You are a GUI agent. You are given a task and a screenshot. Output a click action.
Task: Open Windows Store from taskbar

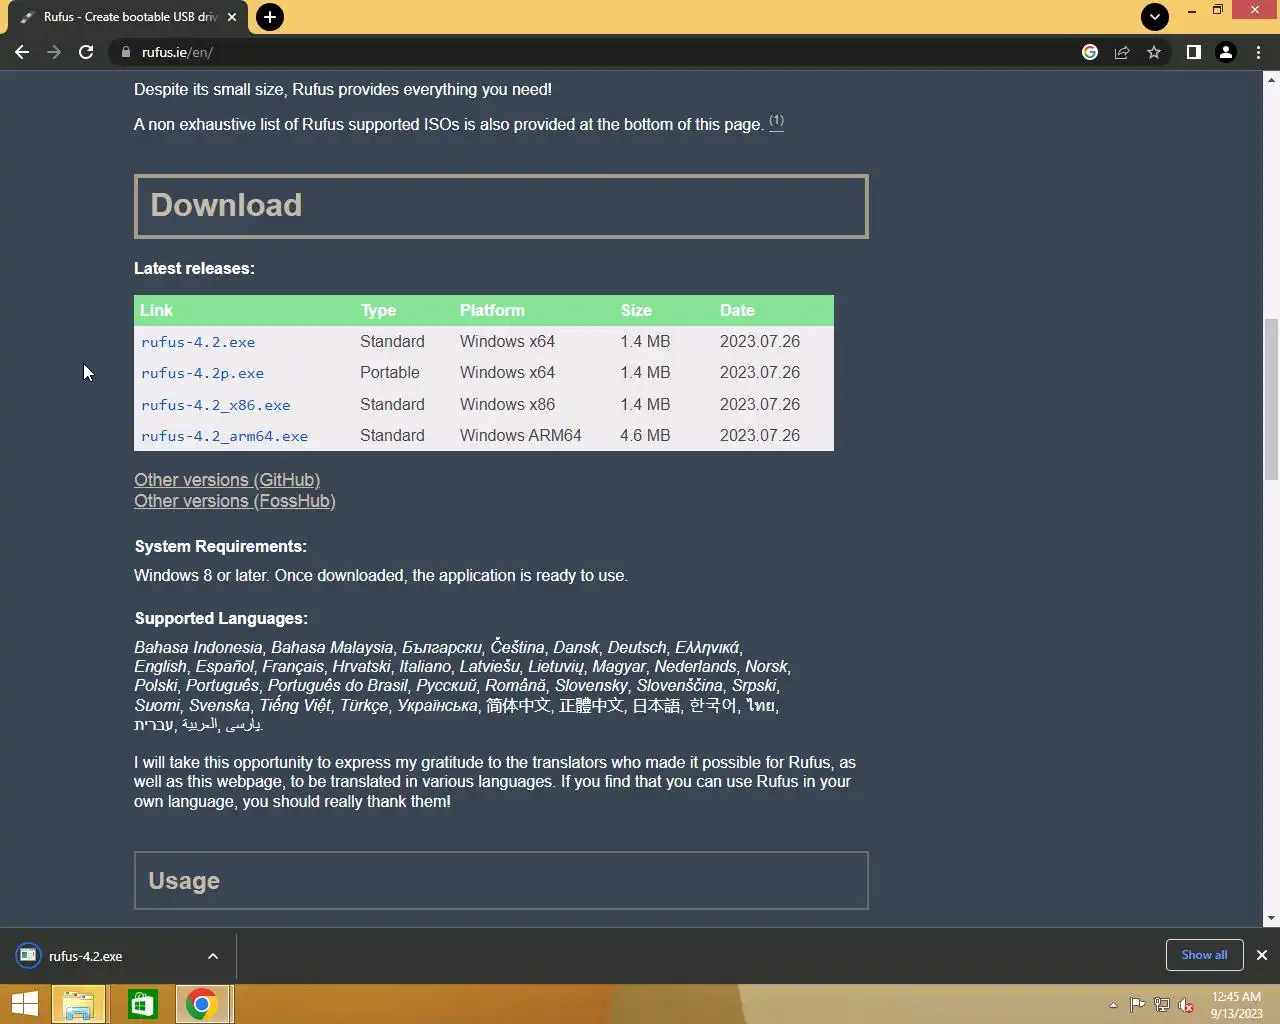[x=142, y=1004]
